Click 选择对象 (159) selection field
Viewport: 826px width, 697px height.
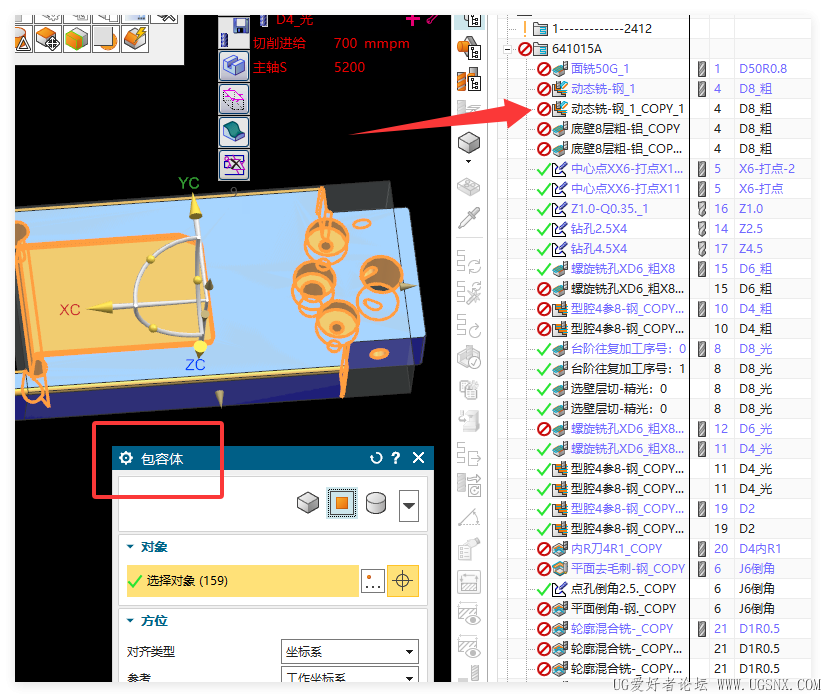243,581
